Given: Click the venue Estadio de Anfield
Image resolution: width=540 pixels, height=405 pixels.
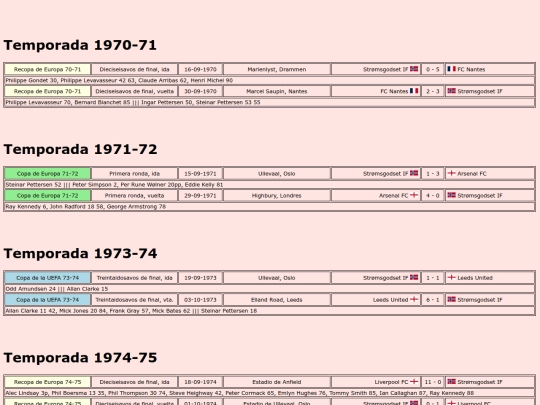Looking at the screenshot, I should tap(277, 382).
